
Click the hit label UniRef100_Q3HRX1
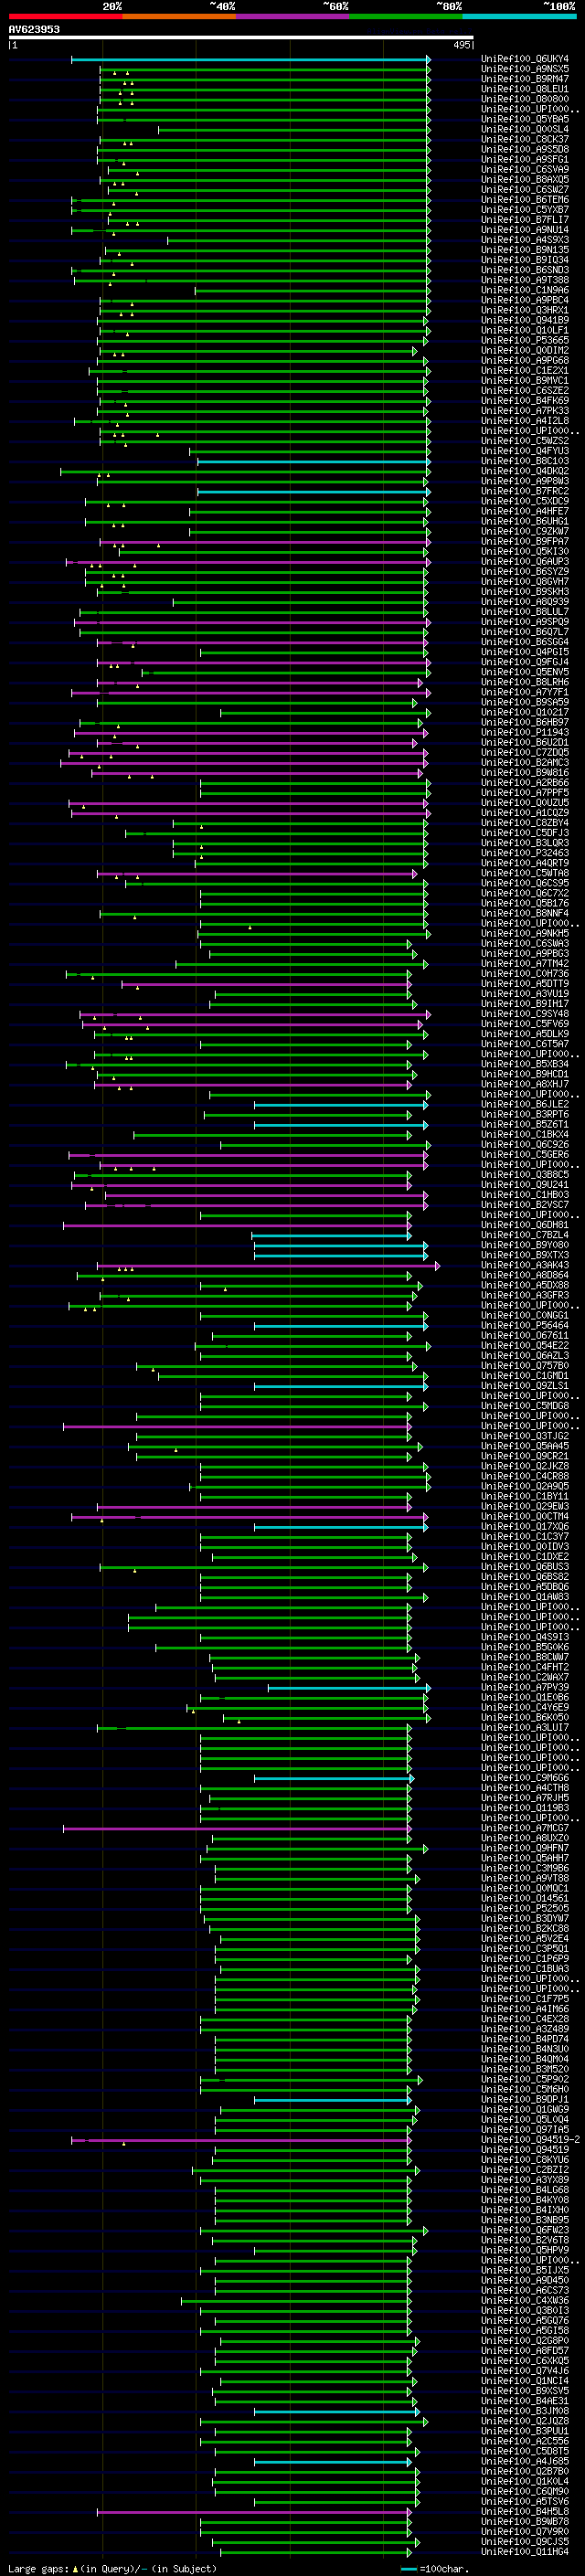pos(525,310)
